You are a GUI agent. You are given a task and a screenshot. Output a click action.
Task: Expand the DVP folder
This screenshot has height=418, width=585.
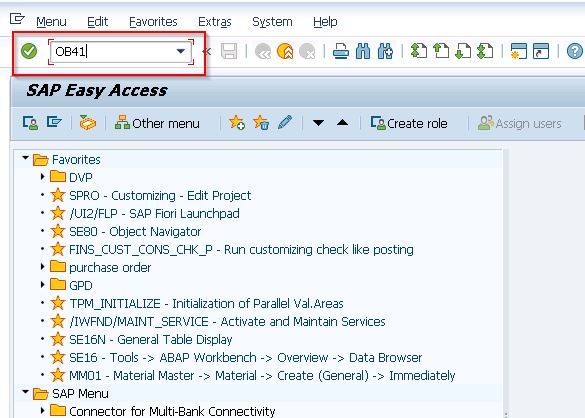pyautogui.click(x=43, y=176)
